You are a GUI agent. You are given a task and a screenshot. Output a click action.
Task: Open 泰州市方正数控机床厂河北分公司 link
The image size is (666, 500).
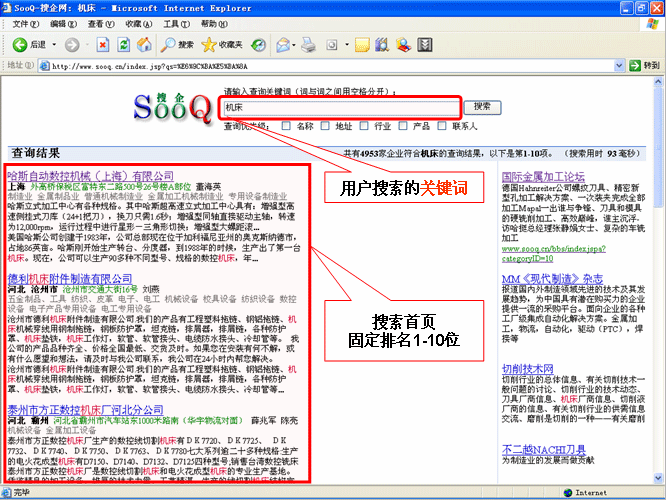(85, 410)
